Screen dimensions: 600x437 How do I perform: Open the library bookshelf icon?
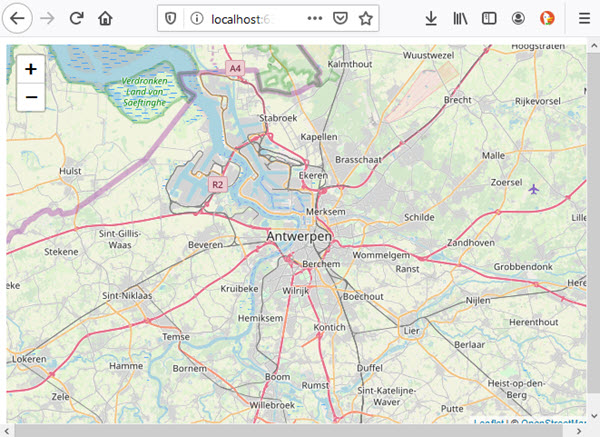coord(460,18)
